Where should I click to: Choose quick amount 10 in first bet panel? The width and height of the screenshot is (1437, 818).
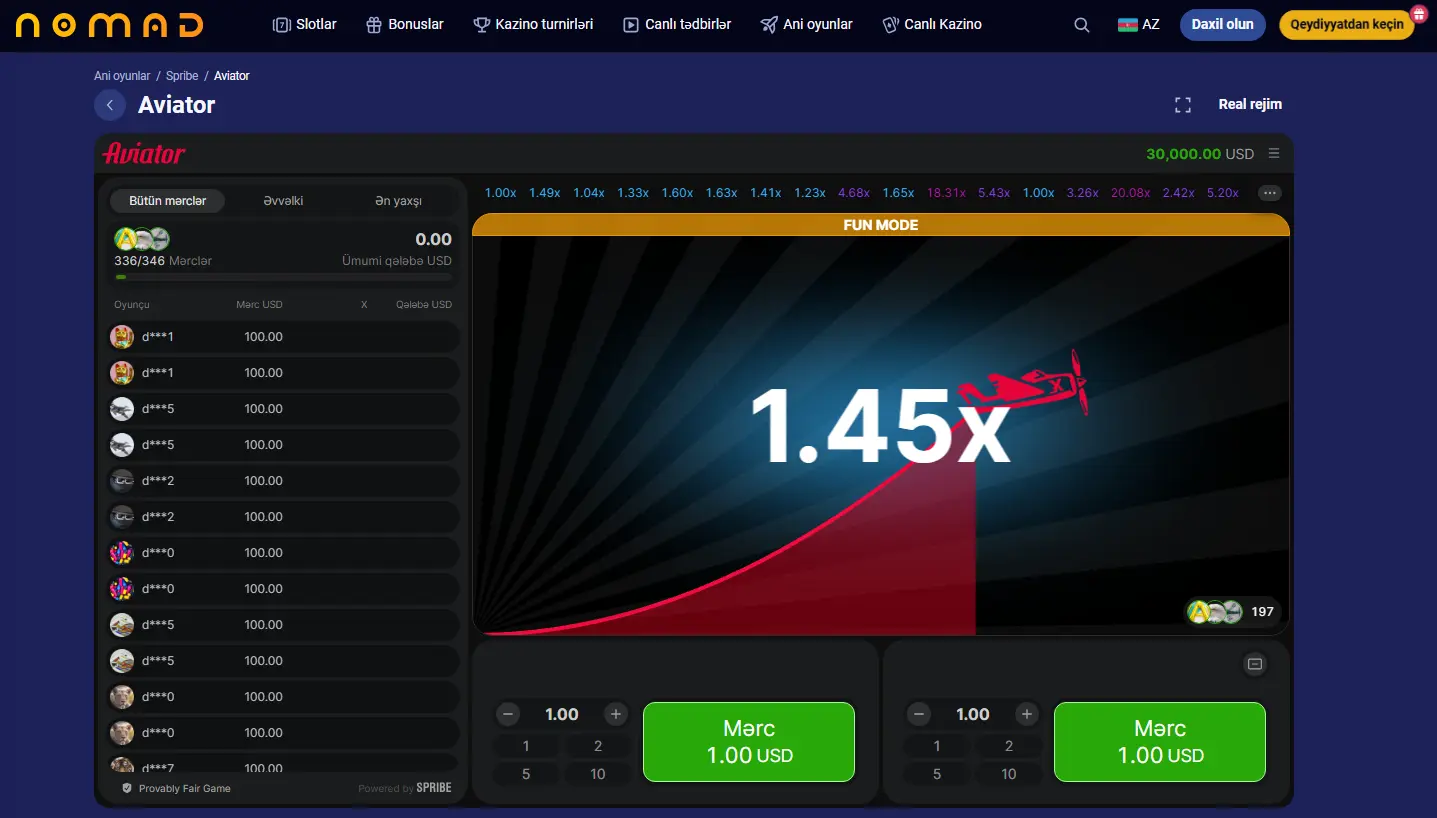(598, 774)
